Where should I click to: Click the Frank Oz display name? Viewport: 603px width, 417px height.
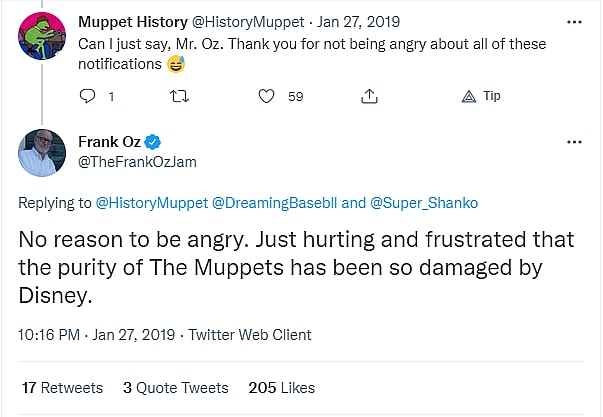[x=110, y=142]
